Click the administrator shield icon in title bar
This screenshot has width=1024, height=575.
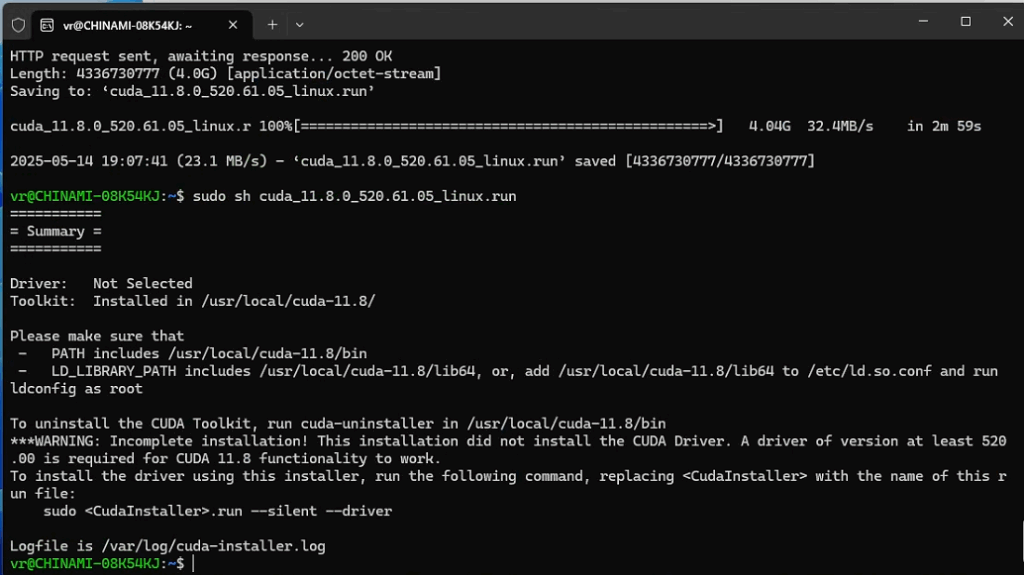(18, 24)
